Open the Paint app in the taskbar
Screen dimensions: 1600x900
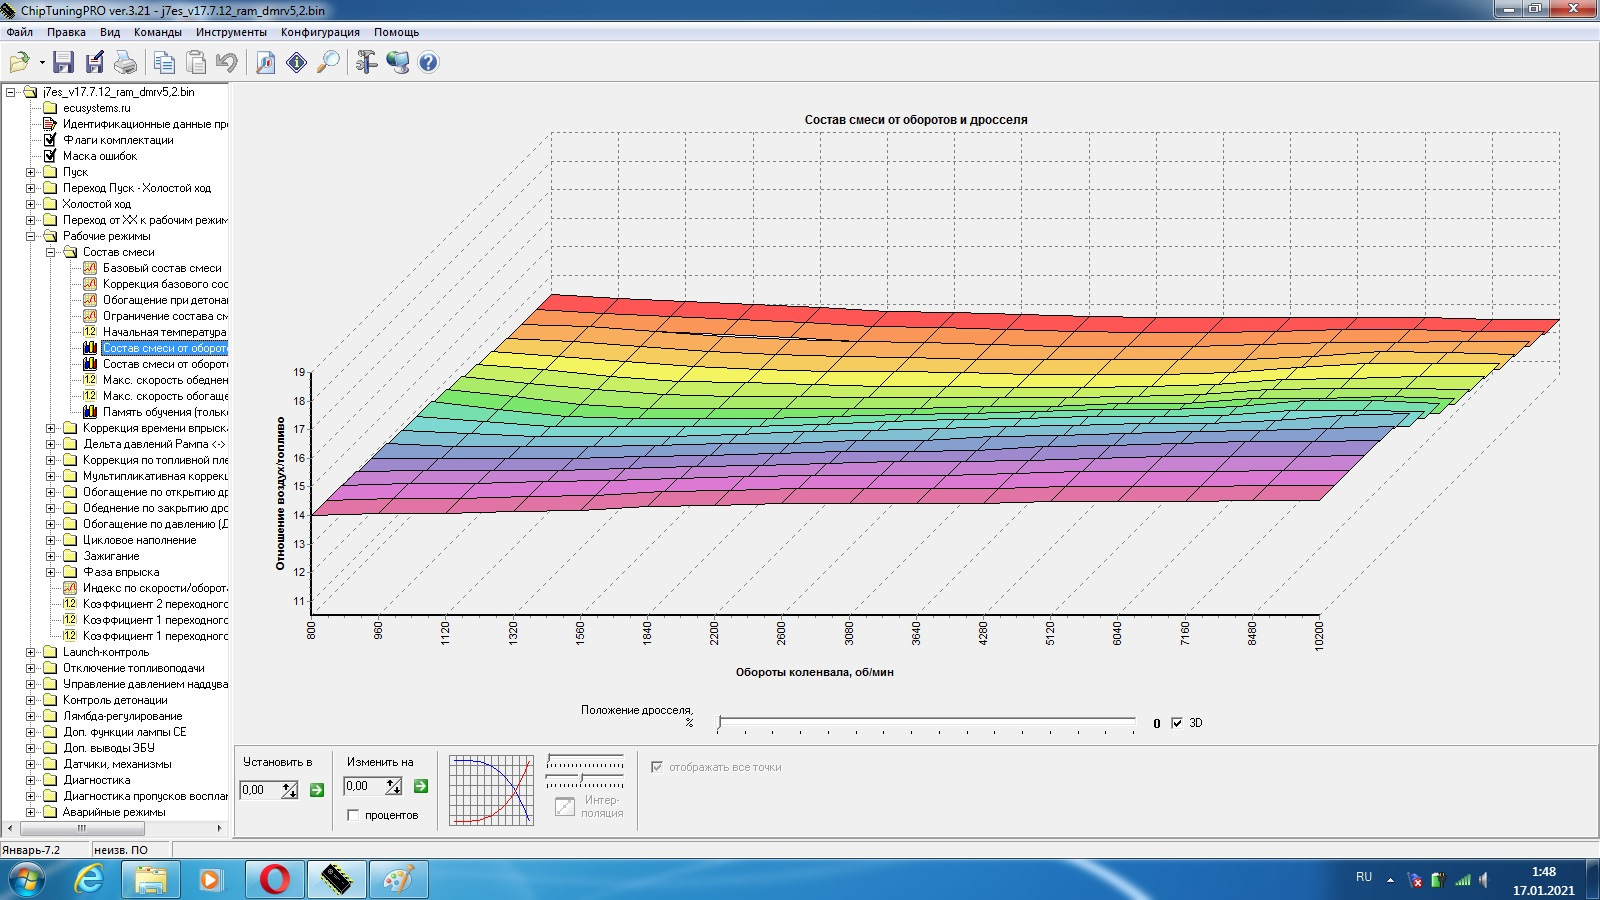pyautogui.click(x=398, y=880)
